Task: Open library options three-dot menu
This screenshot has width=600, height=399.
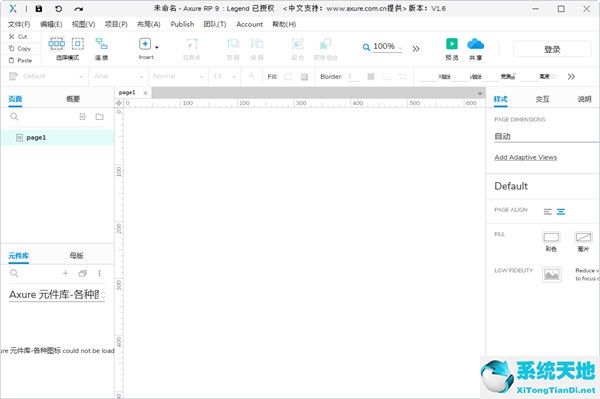Action: click(99, 273)
